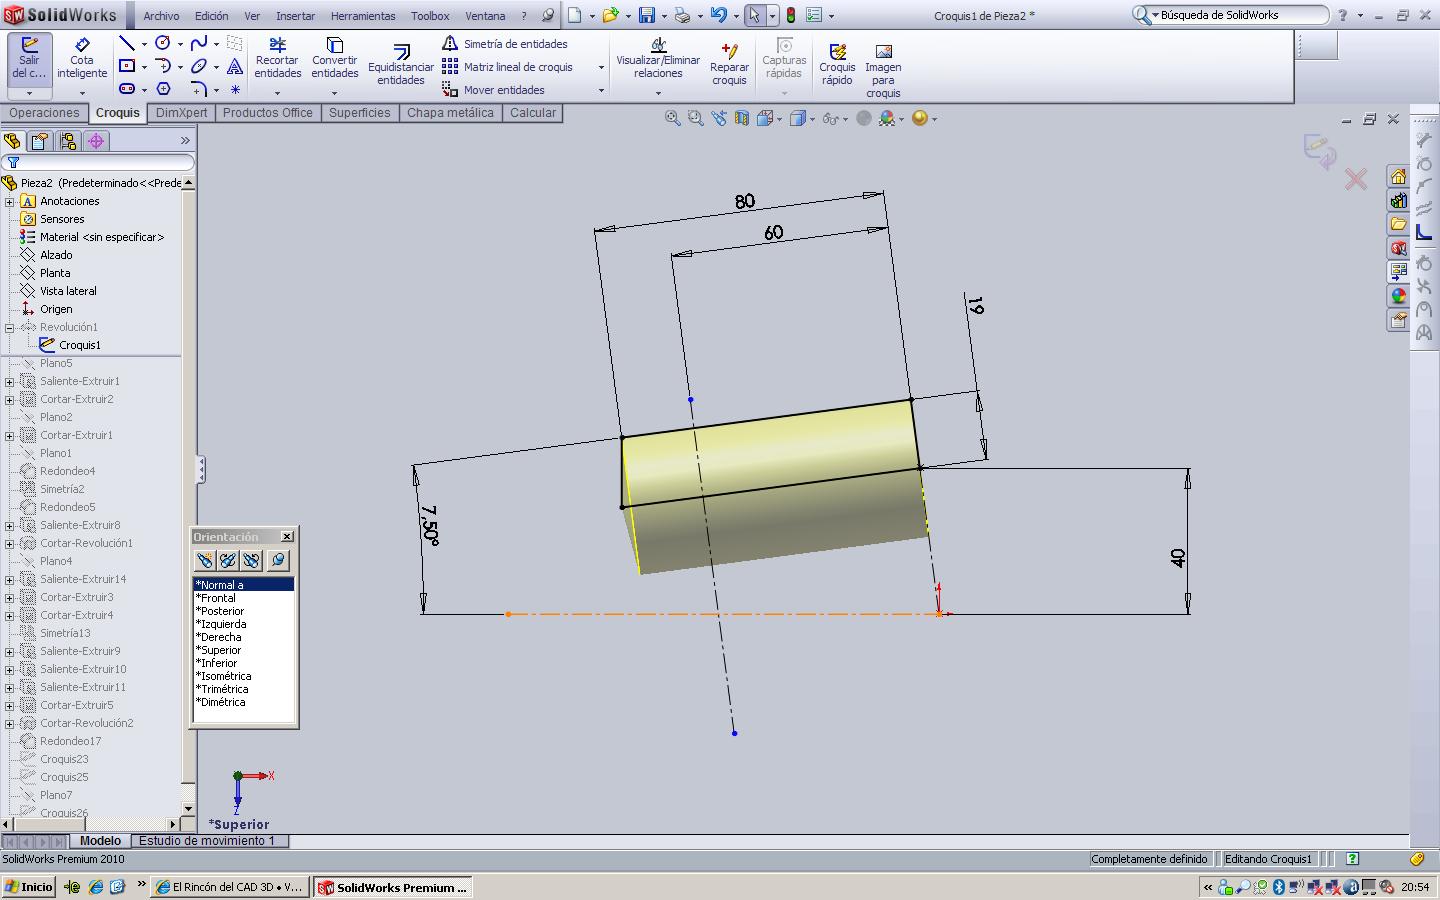1440x900 pixels.
Task: Expand Anotaciones in feature tree
Action: point(10,201)
